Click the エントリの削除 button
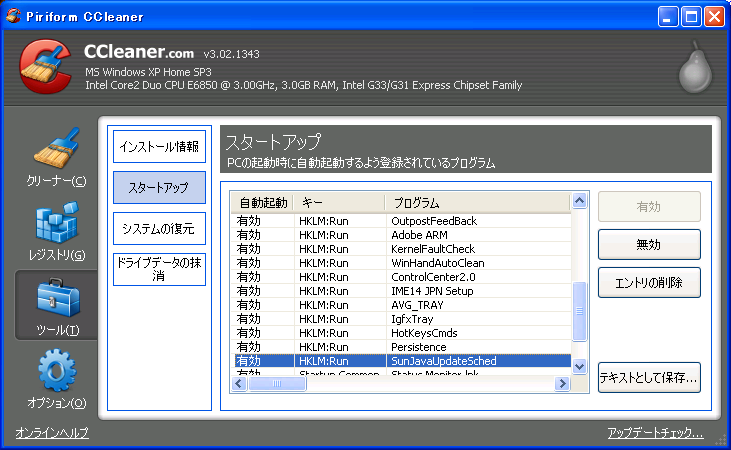 (x=649, y=283)
